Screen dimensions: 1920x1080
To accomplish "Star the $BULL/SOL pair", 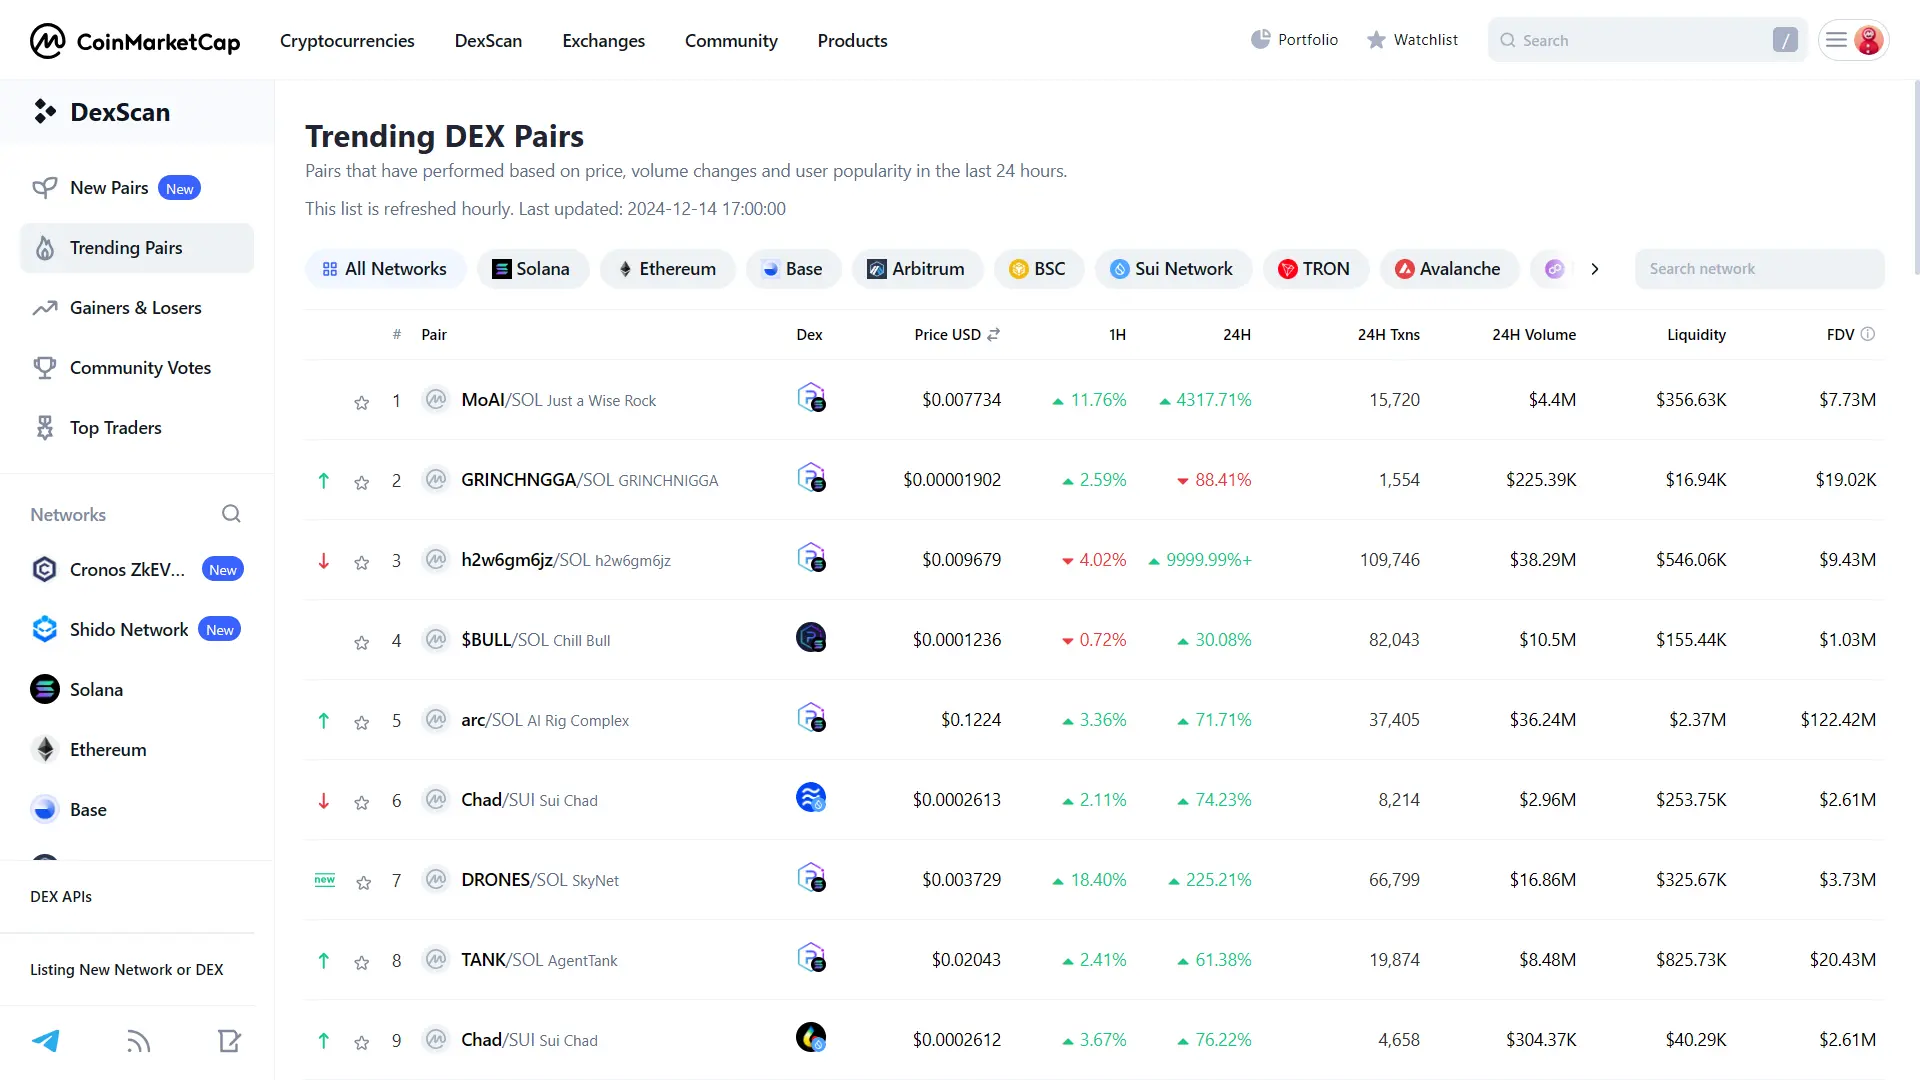I will click(x=361, y=642).
